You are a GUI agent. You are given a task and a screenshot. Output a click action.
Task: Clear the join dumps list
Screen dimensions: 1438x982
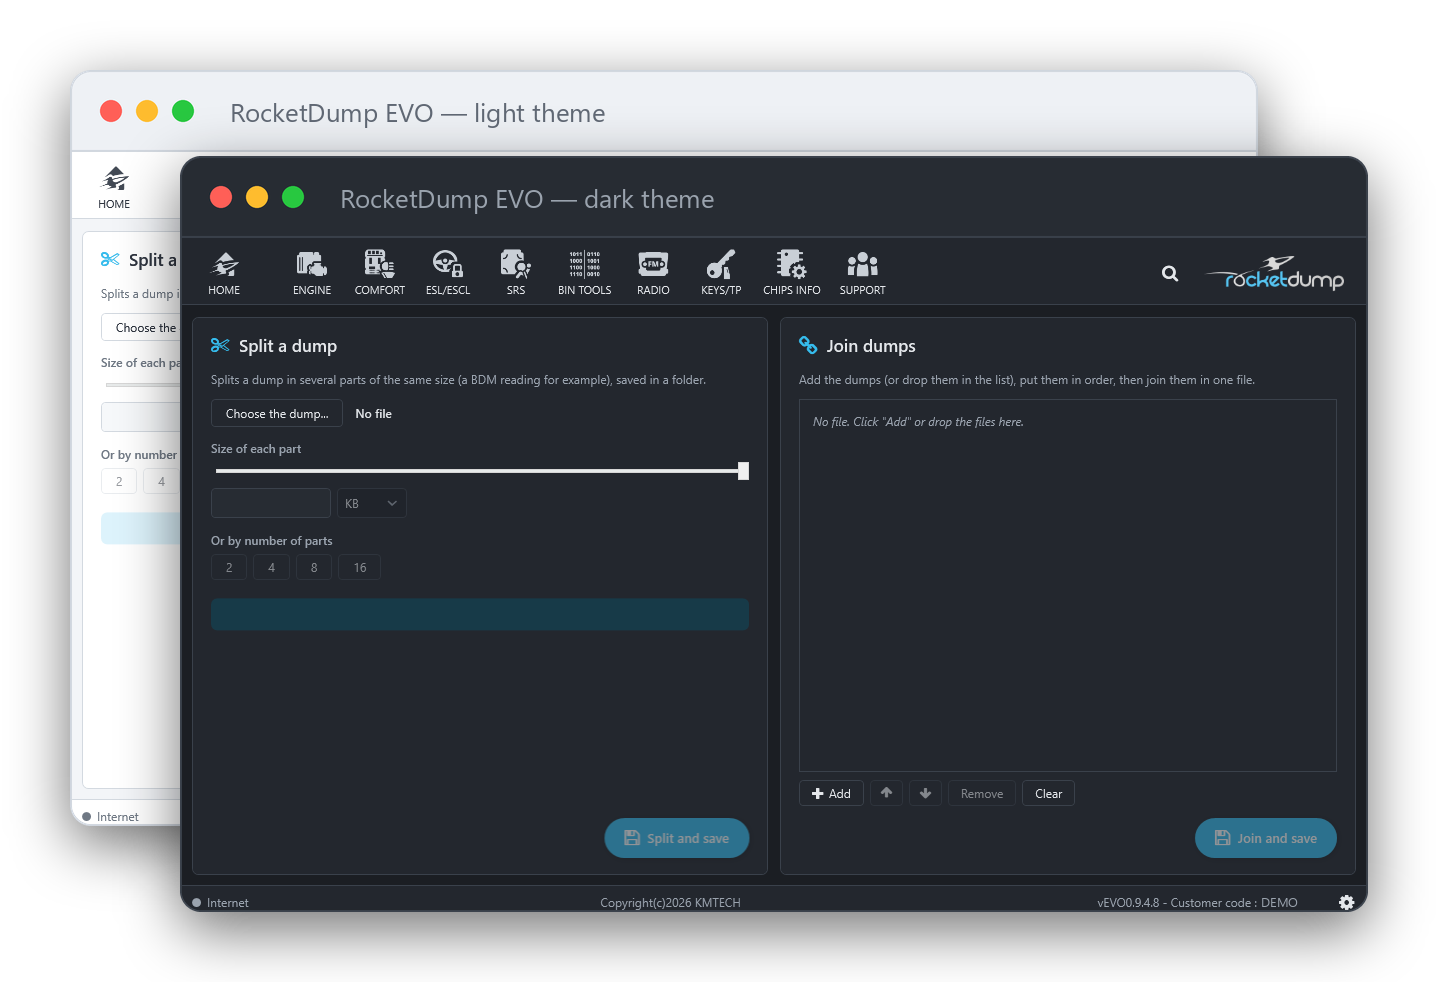pos(1048,793)
